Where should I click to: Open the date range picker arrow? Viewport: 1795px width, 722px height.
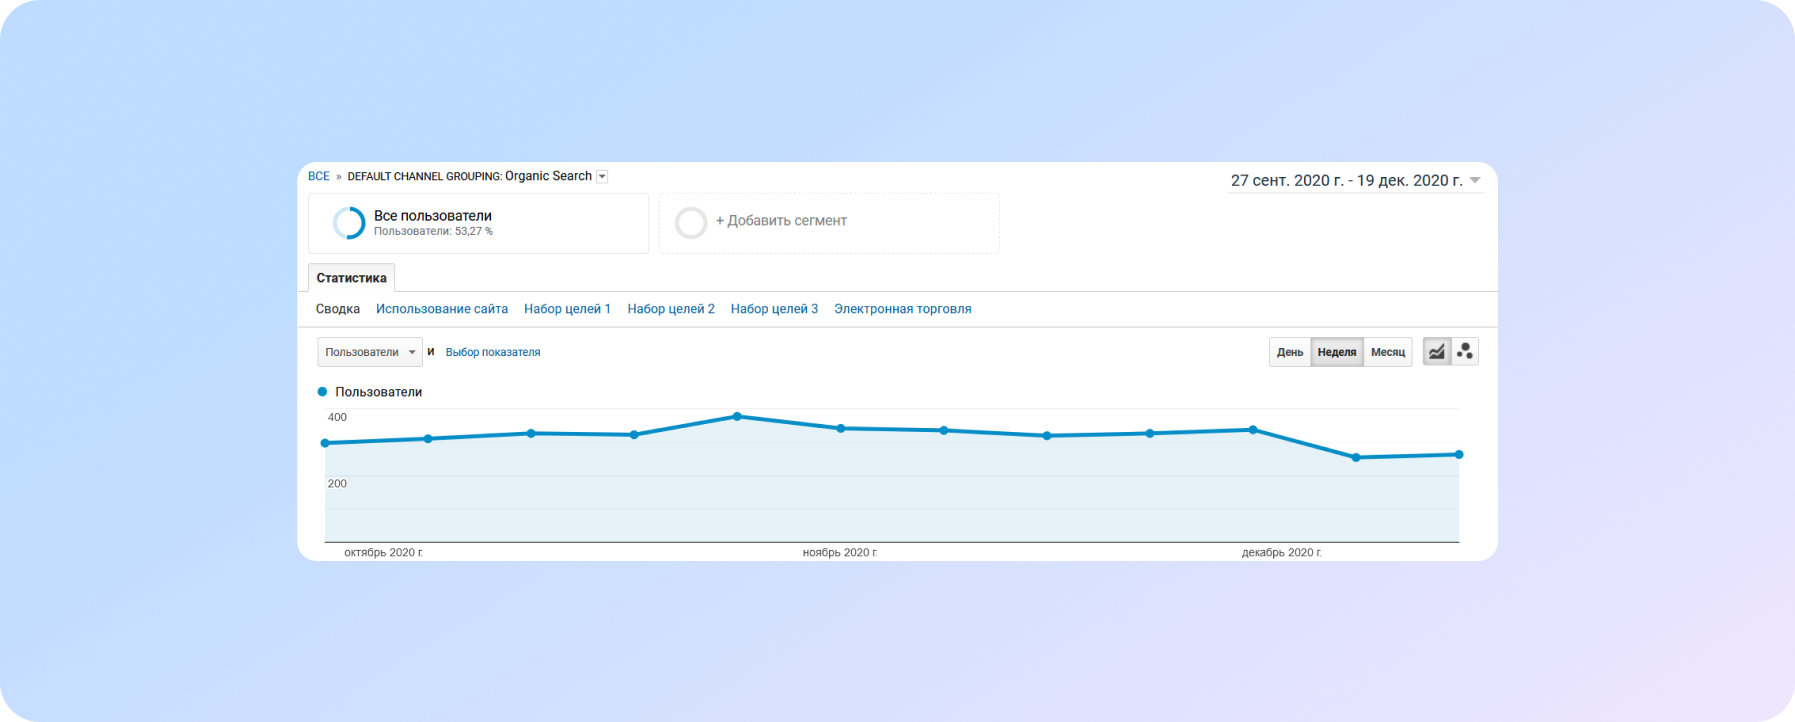(x=1475, y=181)
